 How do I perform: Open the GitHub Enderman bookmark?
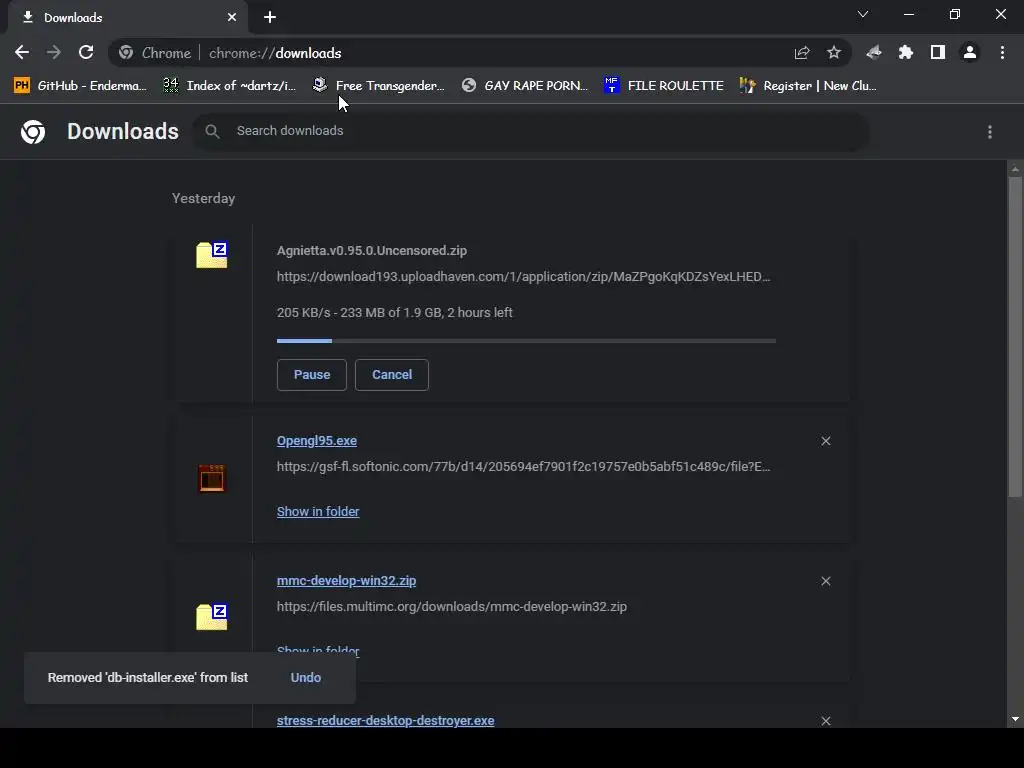80,86
